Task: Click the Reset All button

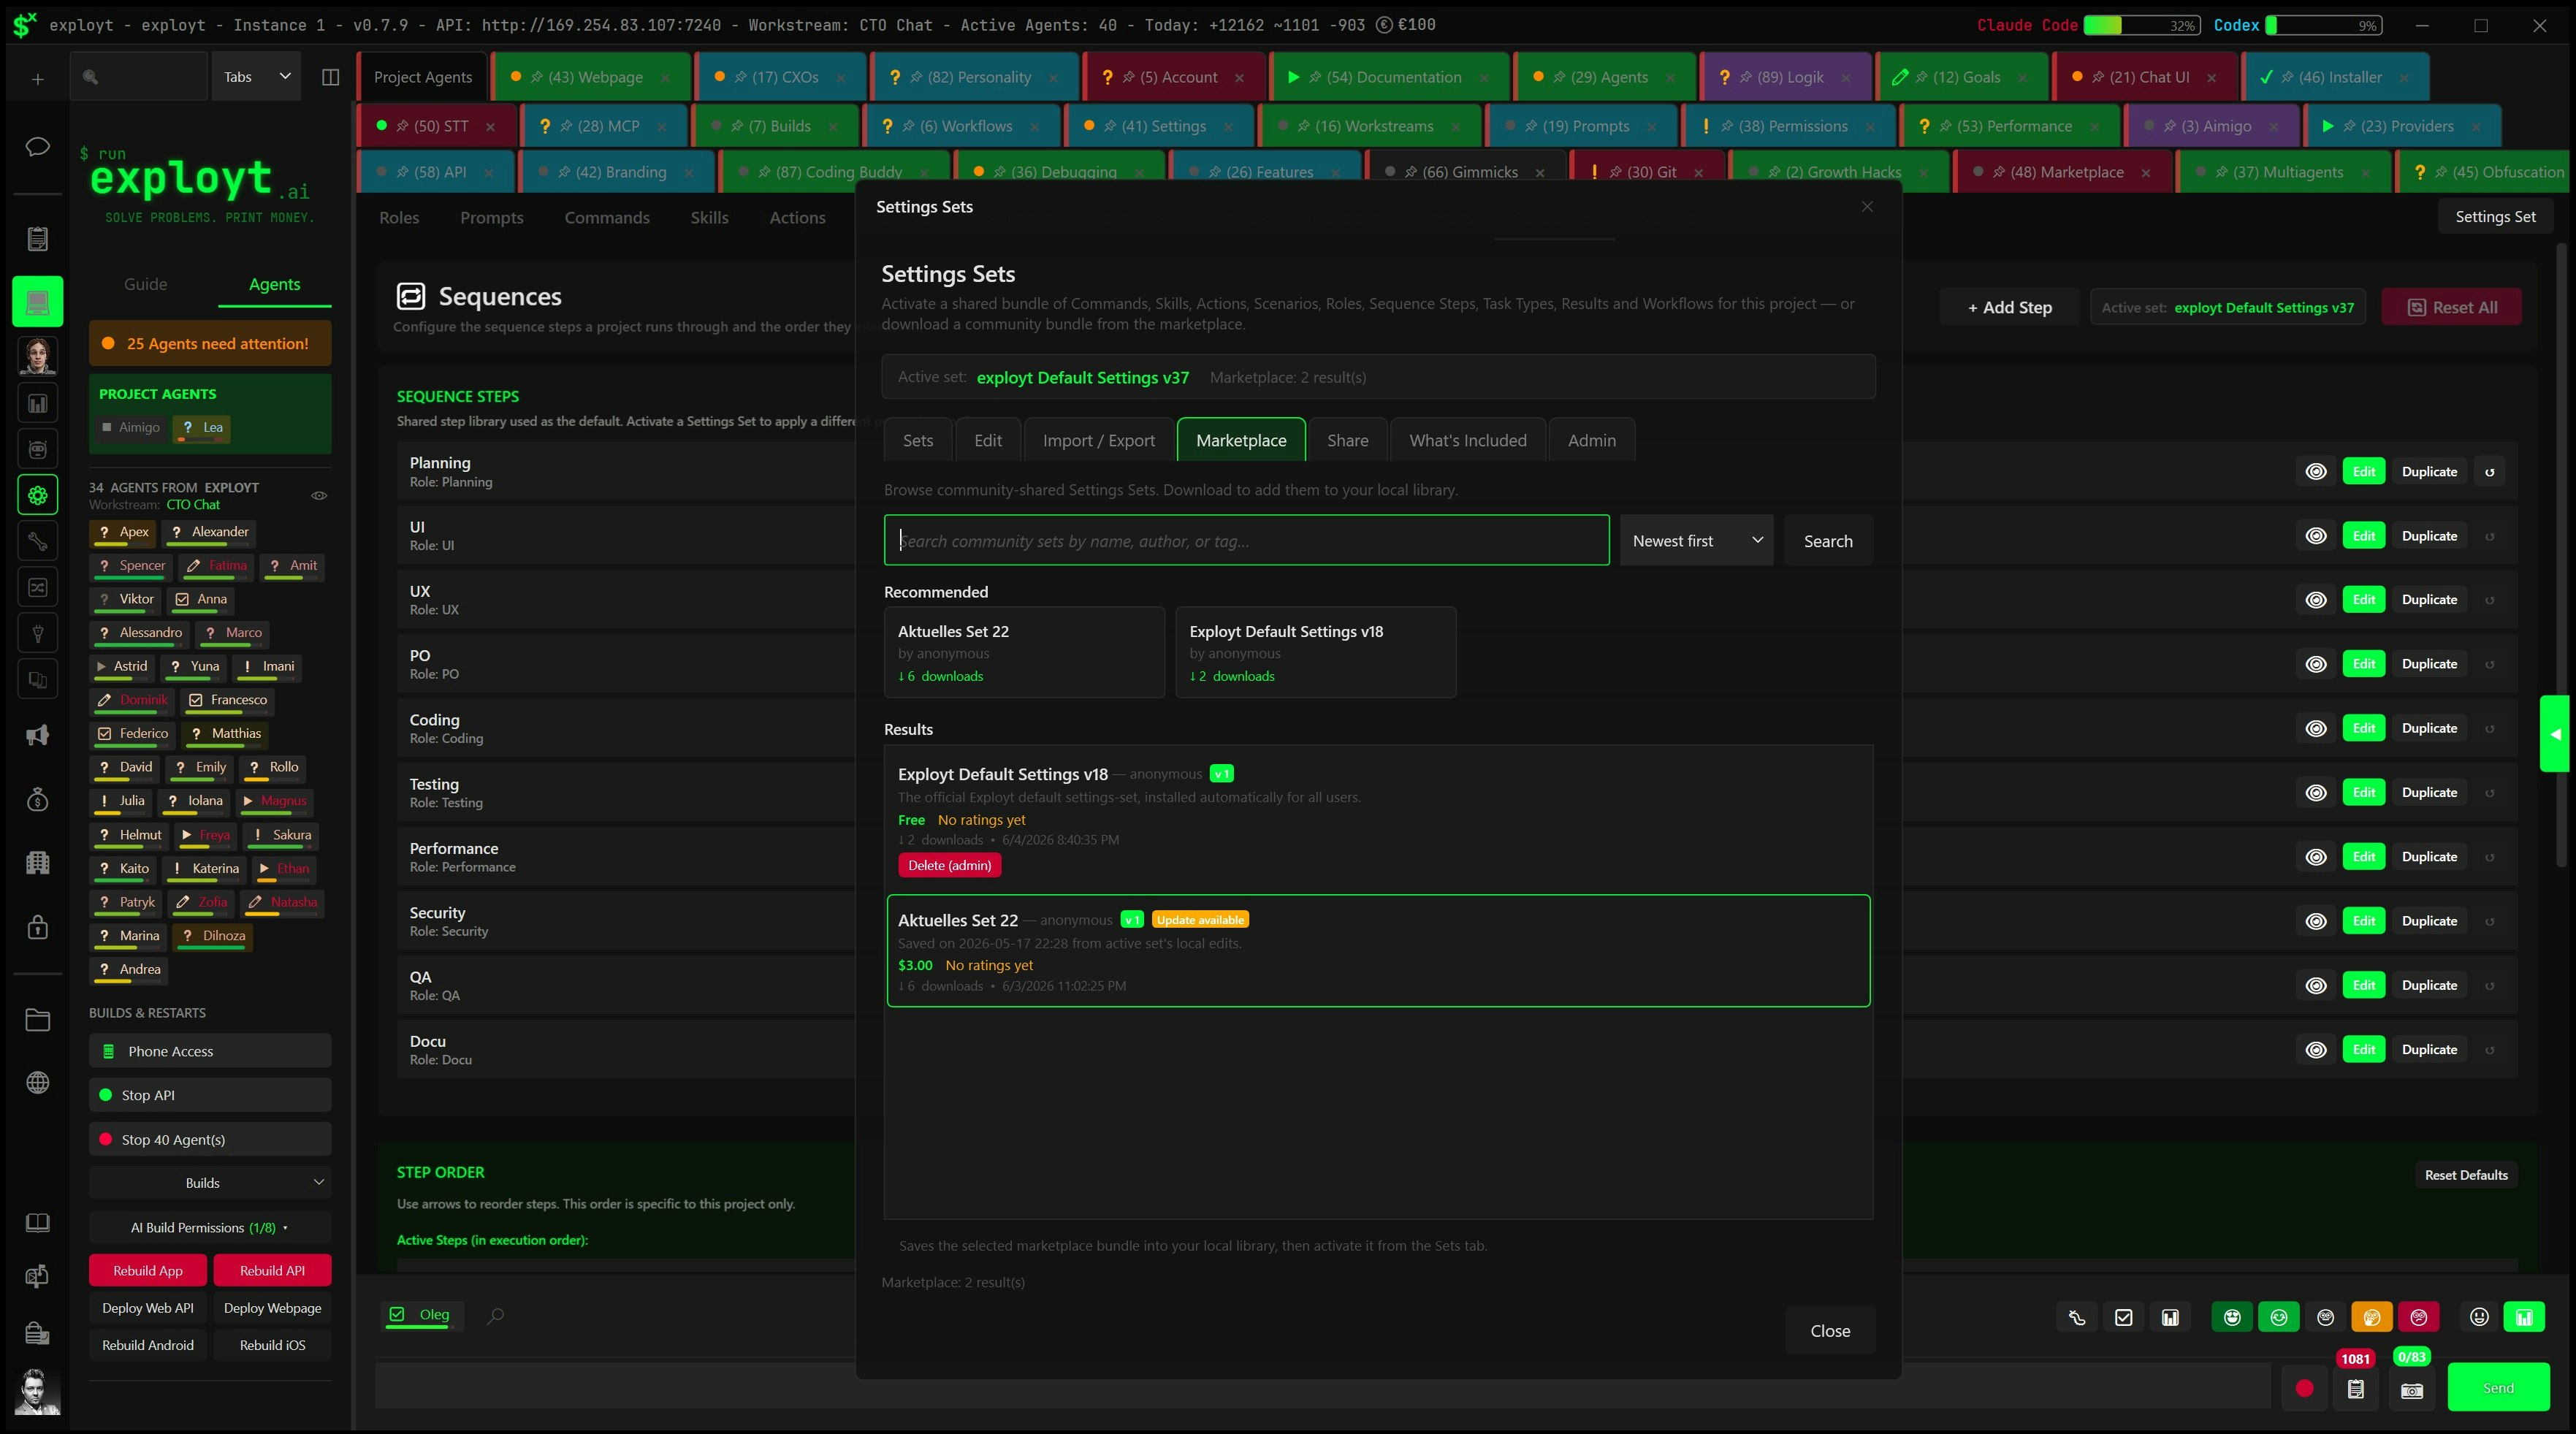Action: point(2450,307)
